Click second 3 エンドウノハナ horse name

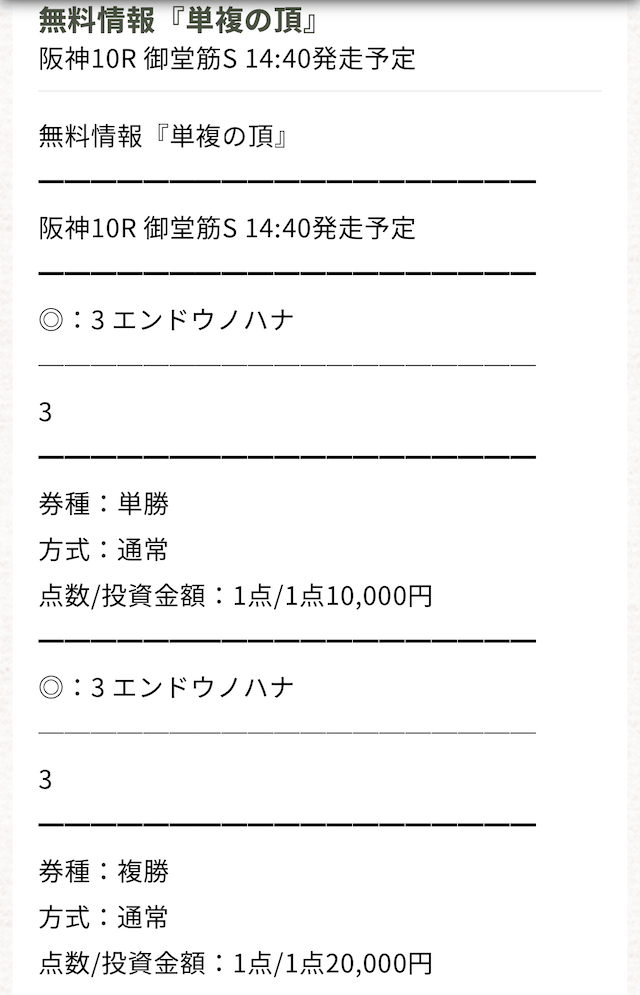[x=192, y=688]
